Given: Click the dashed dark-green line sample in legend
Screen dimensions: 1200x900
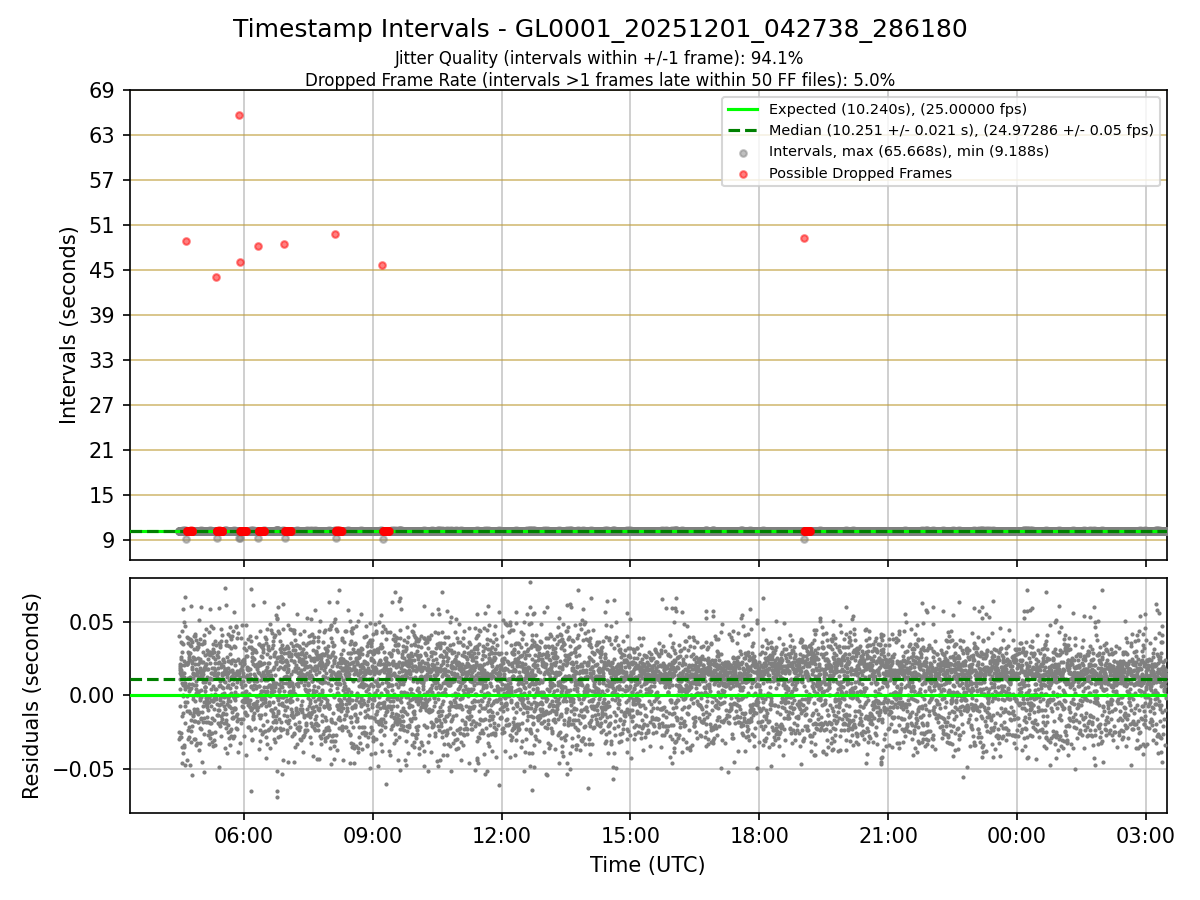Looking at the screenshot, I should pos(743,130).
